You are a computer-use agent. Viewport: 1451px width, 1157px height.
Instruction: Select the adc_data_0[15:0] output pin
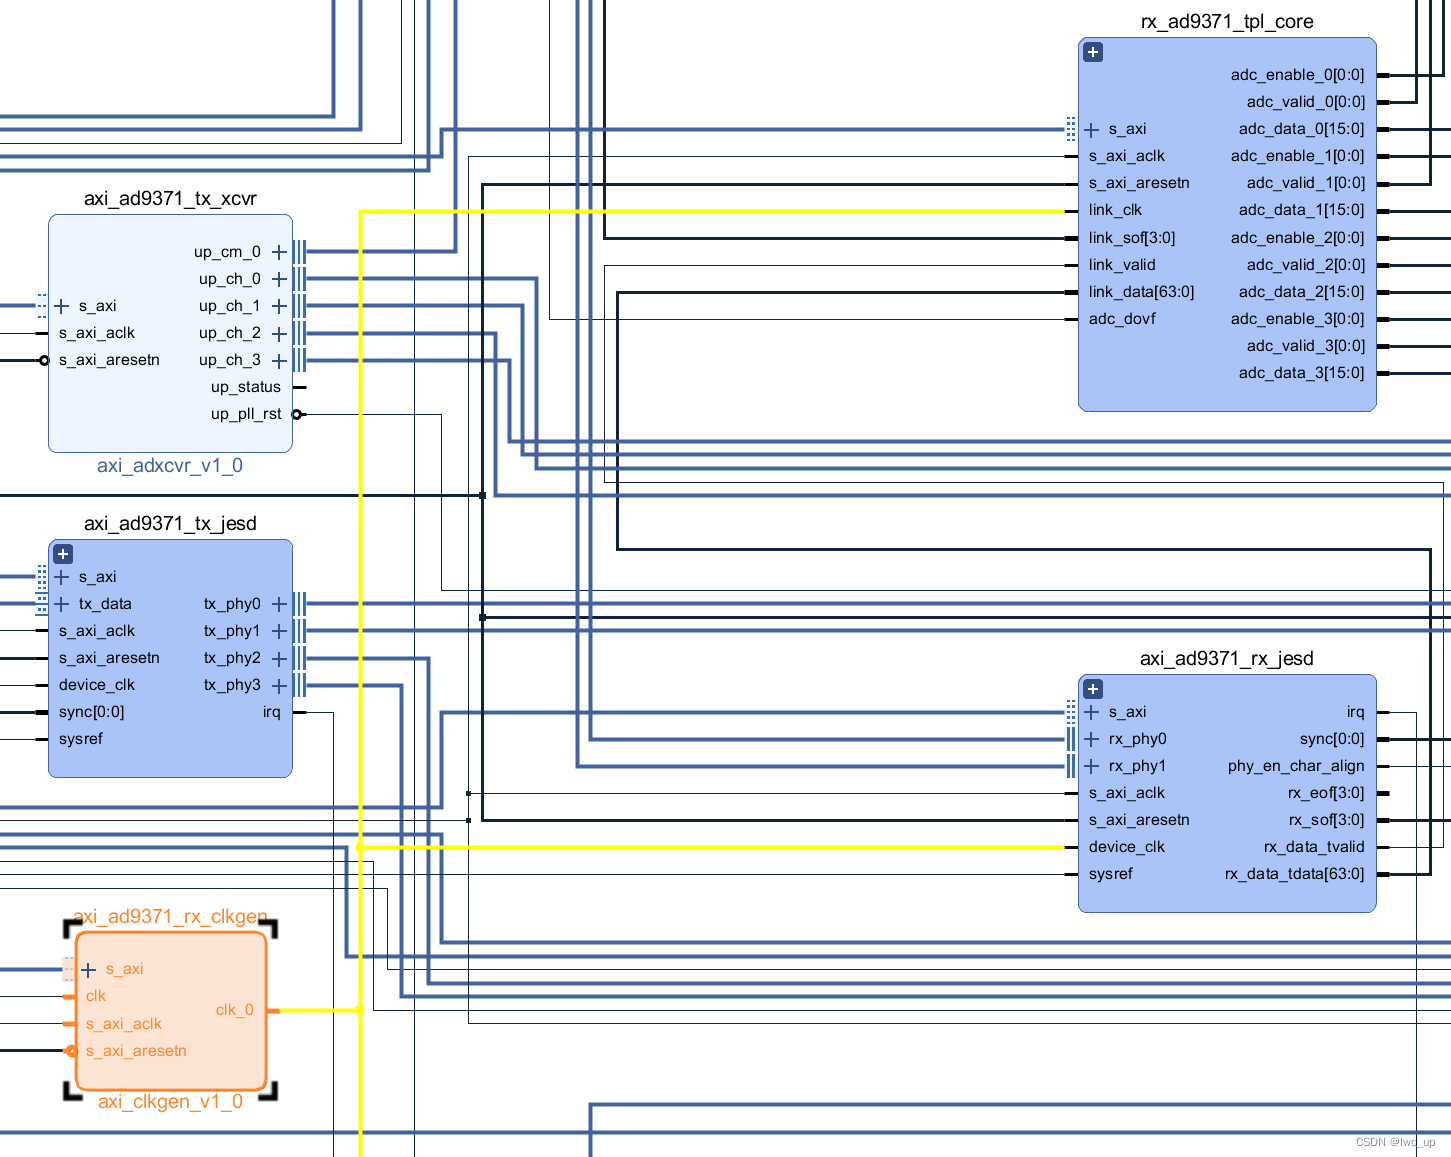(1301, 129)
